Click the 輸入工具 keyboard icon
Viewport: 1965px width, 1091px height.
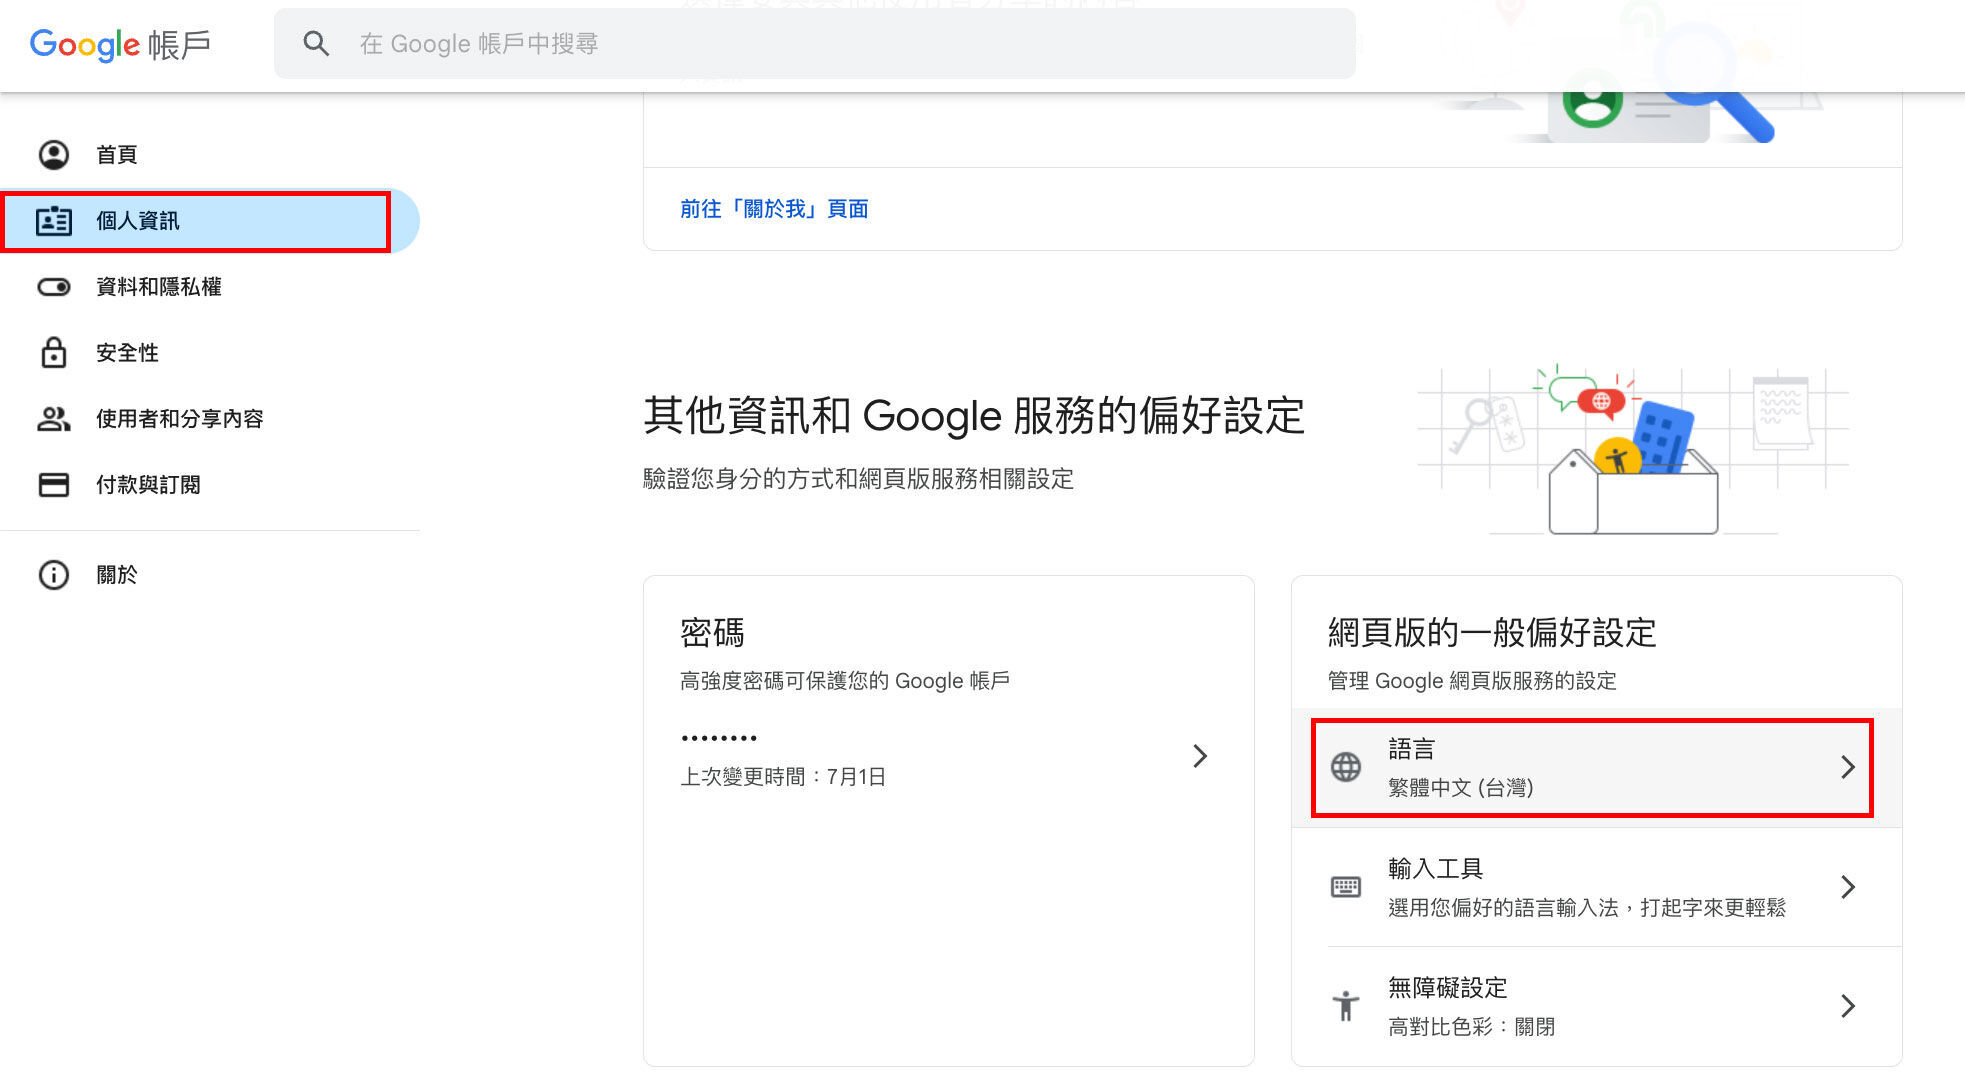[x=1346, y=887]
